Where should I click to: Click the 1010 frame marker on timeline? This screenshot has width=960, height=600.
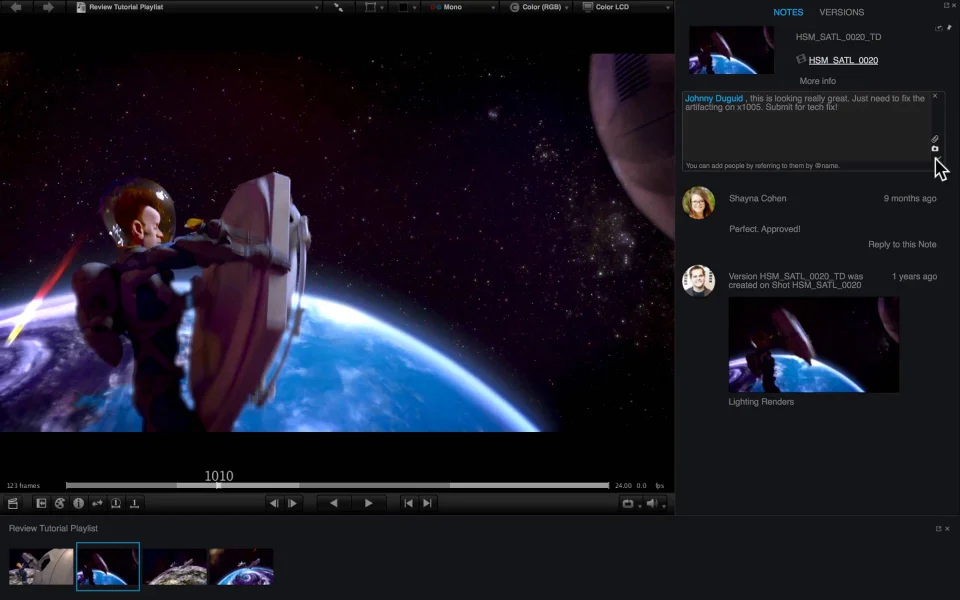pos(219,476)
